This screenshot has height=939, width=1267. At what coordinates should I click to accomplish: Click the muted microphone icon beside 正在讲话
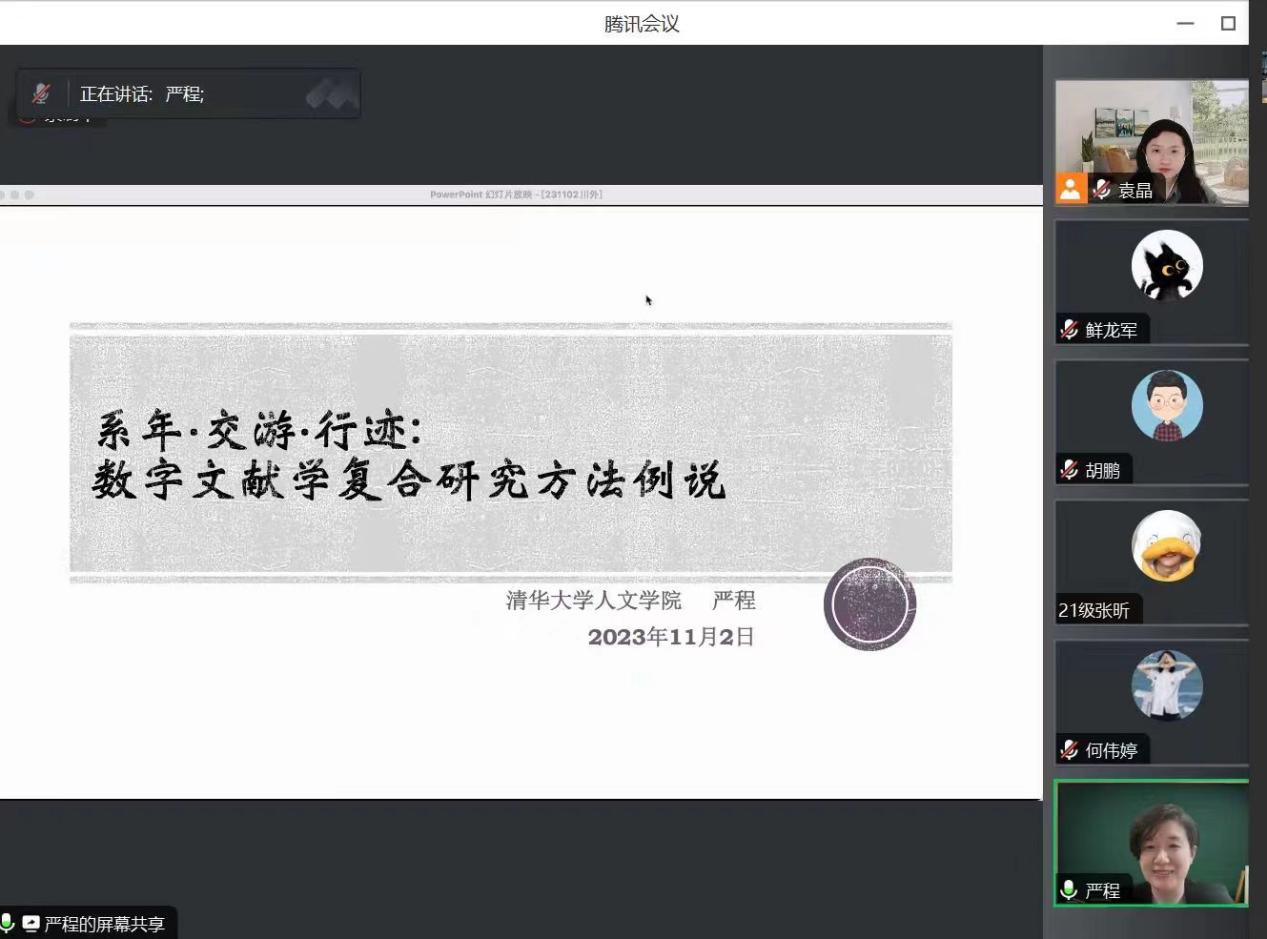[41, 94]
